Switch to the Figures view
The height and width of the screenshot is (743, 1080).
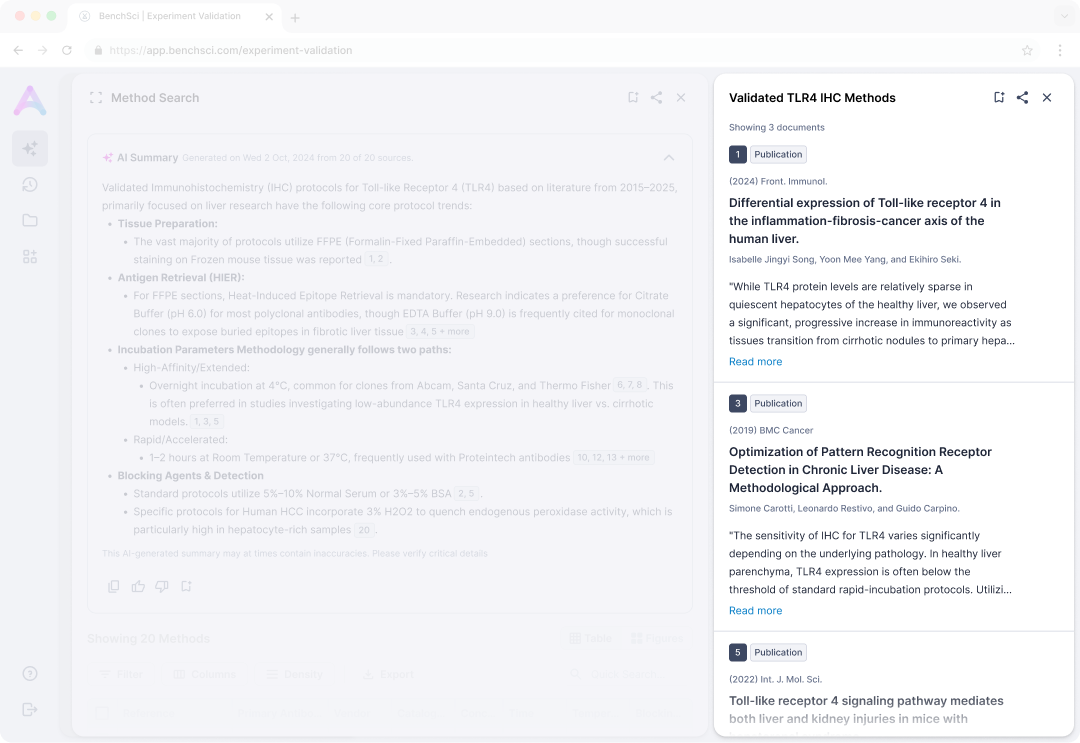[657, 639]
